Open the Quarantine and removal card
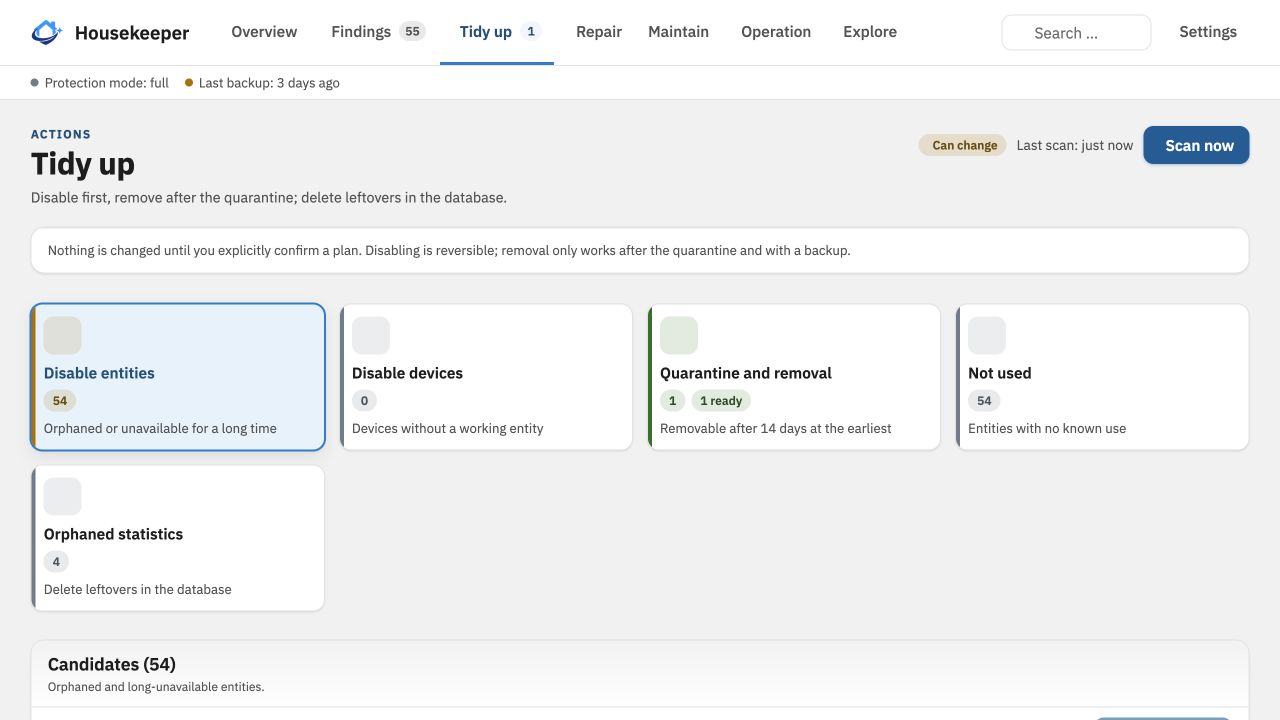Image resolution: width=1280 pixels, height=720 pixels. click(794, 377)
